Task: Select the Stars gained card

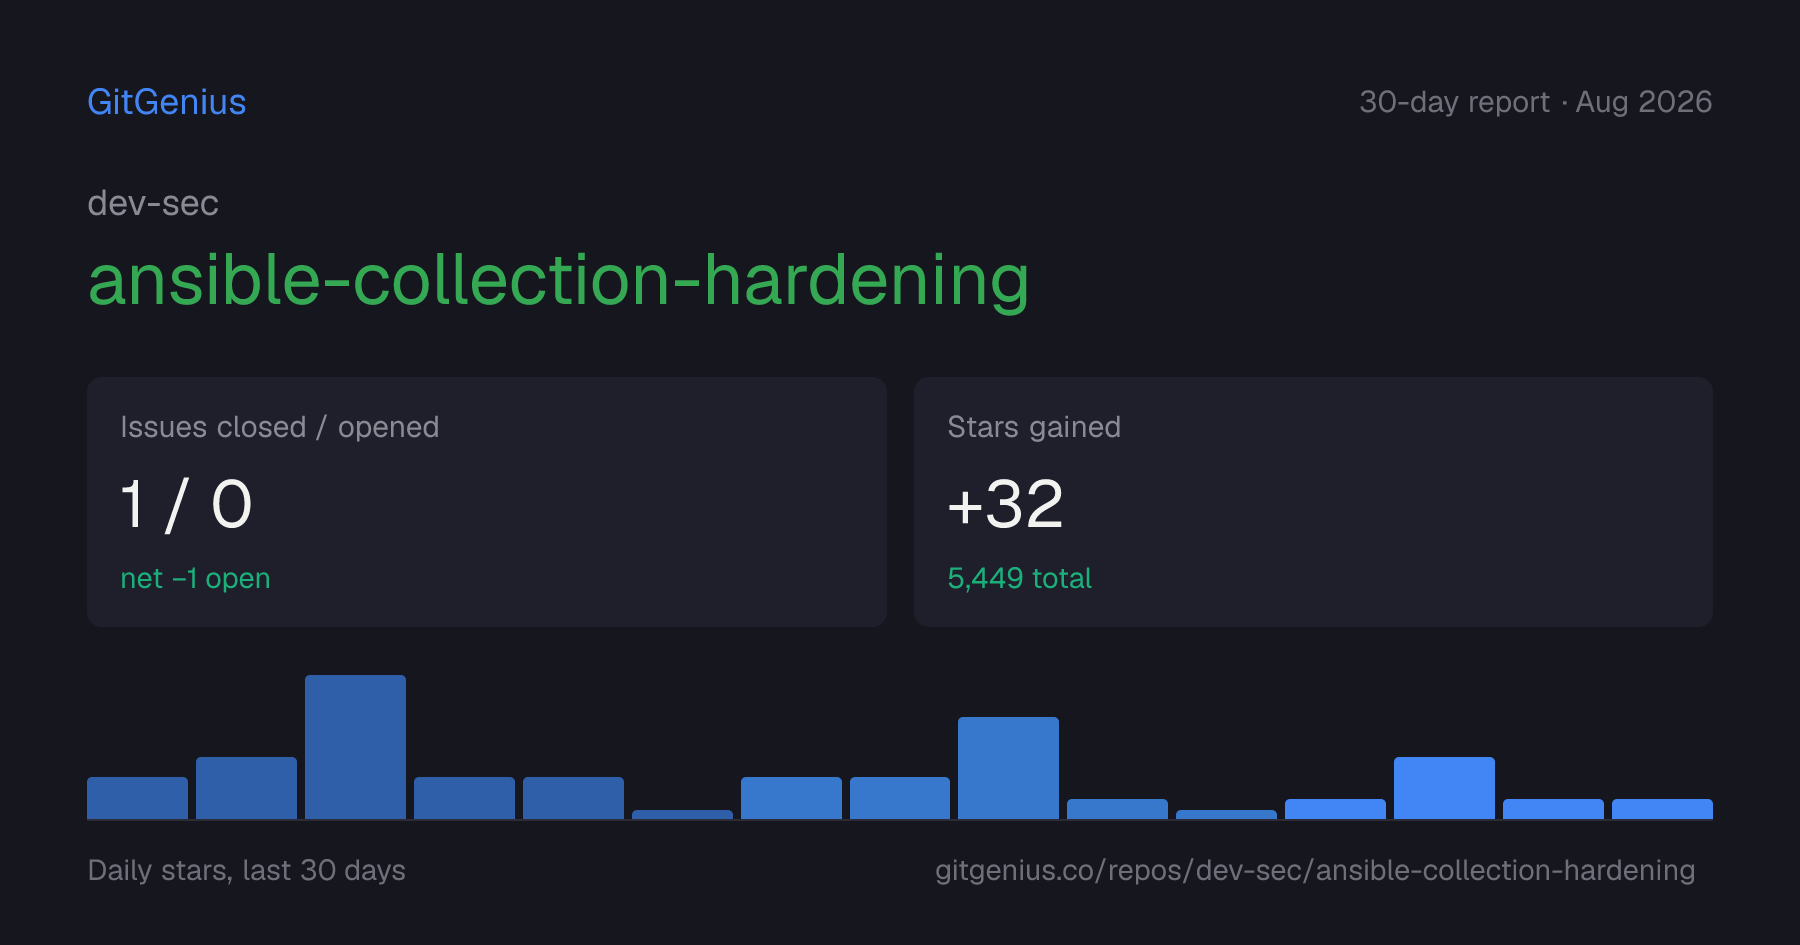Action: point(1313,502)
